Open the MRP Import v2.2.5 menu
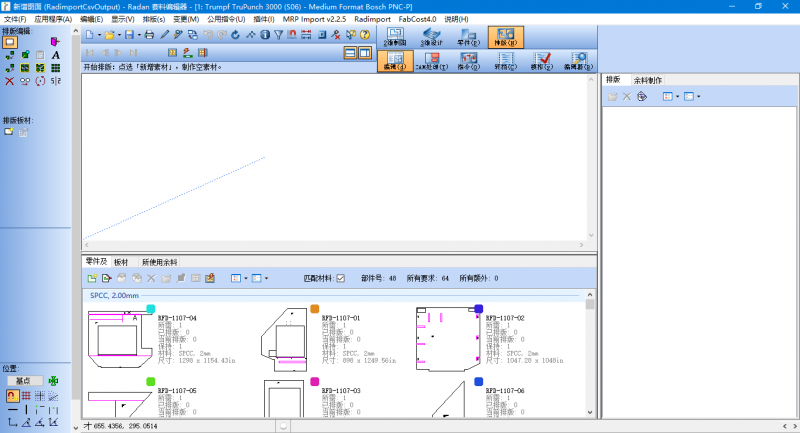 click(x=313, y=19)
